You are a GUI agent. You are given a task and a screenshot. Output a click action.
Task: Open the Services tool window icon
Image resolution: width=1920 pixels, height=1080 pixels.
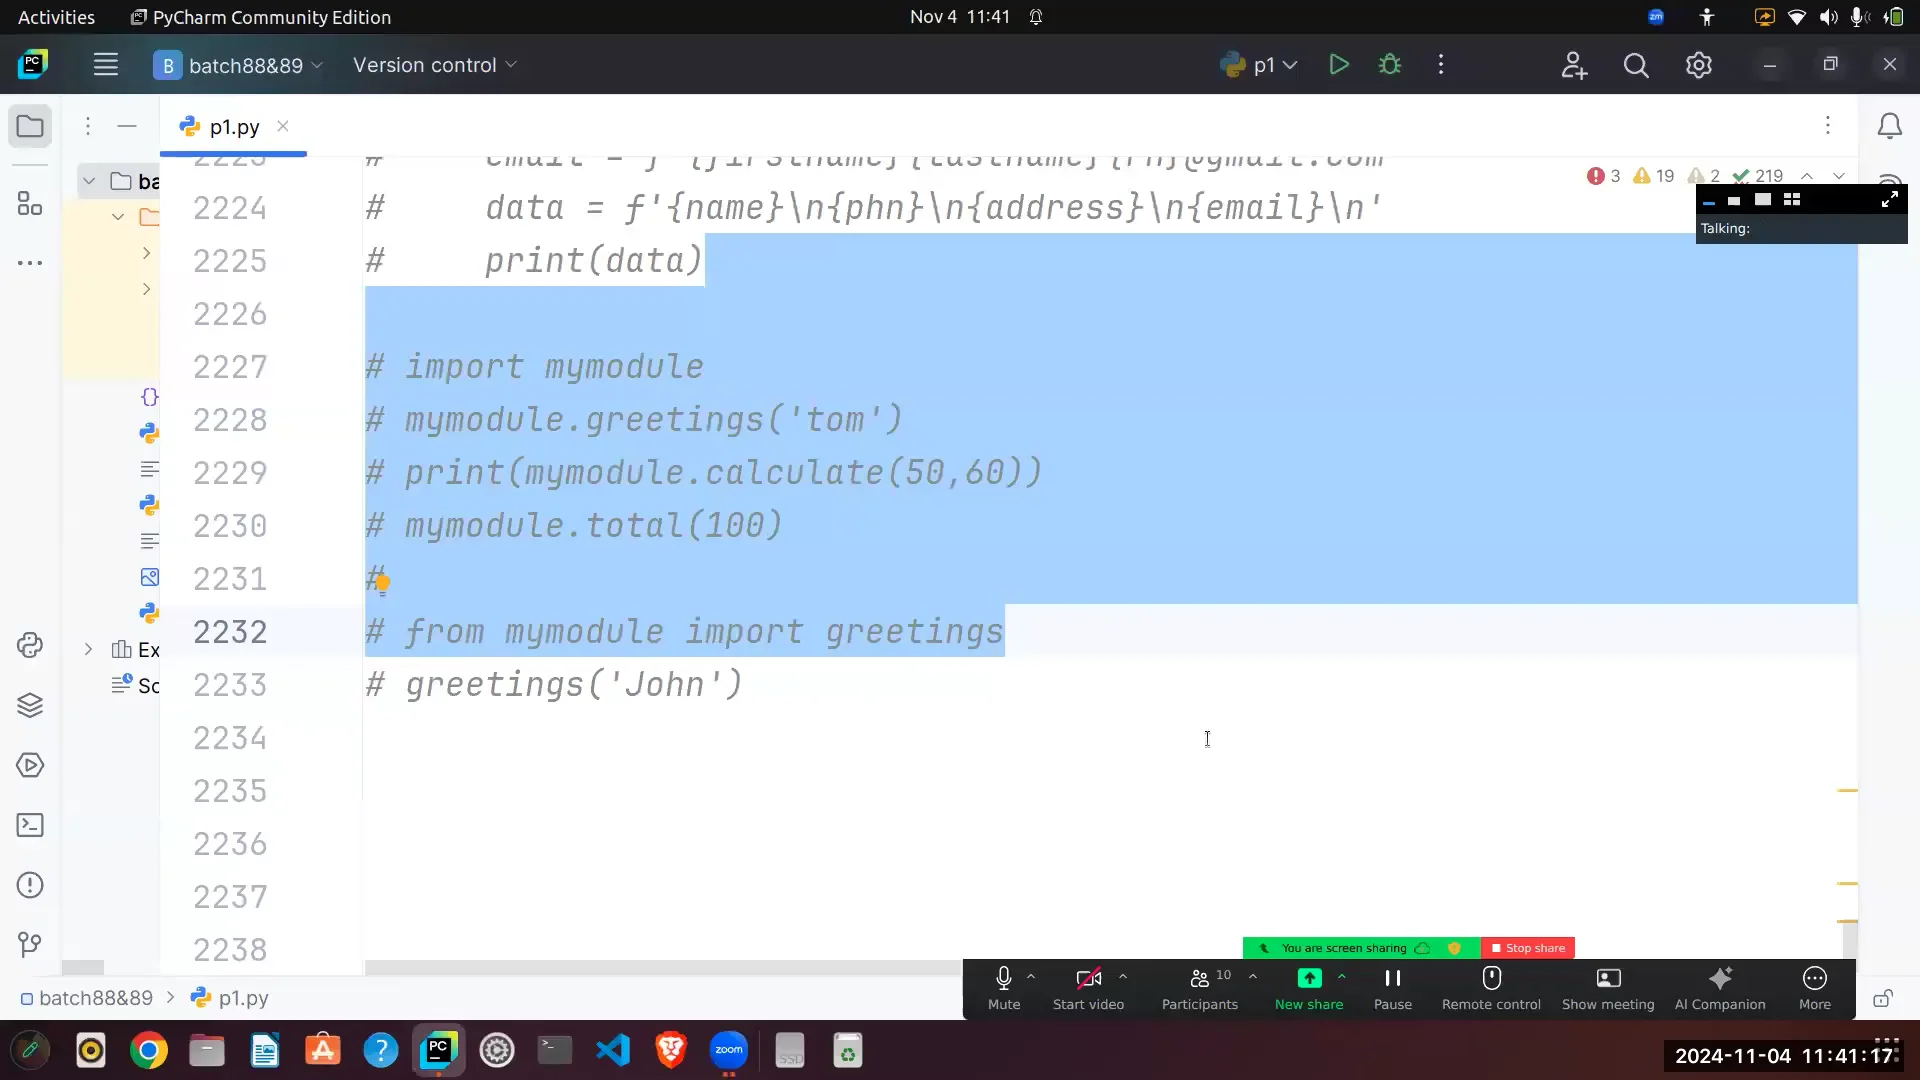29,765
